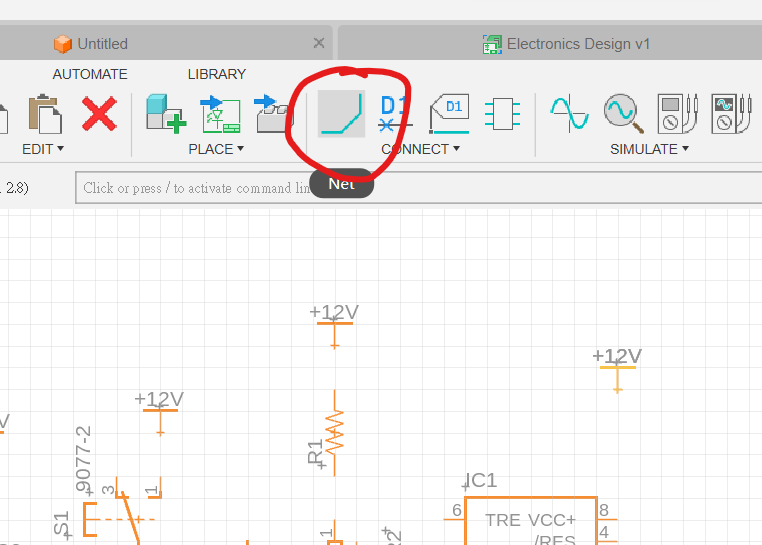
Task: Click the sine wave simulate icon
Action: coord(570,113)
